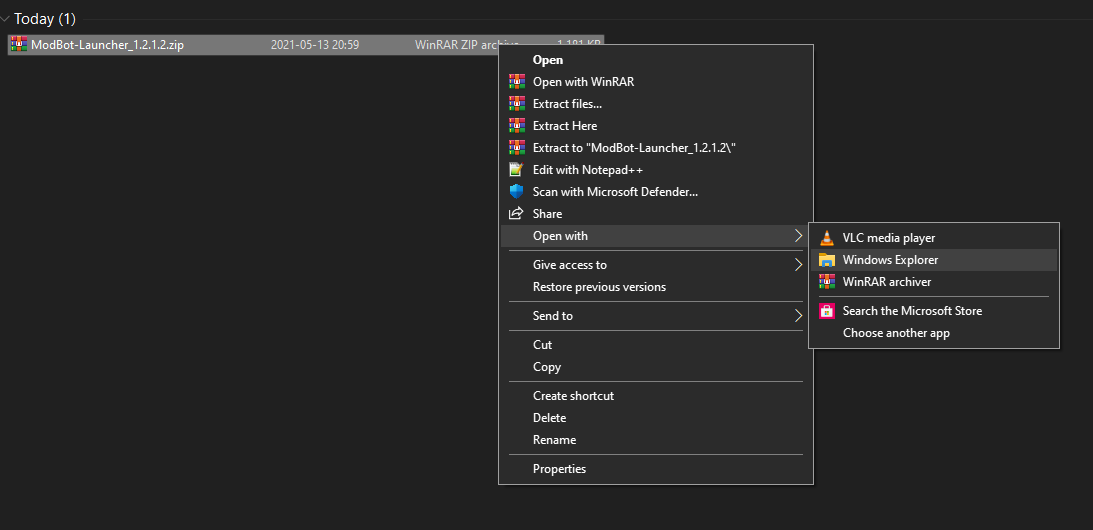
Task: Click the zip file's WinRAR icon in list
Action: click(x=19, y=45)
